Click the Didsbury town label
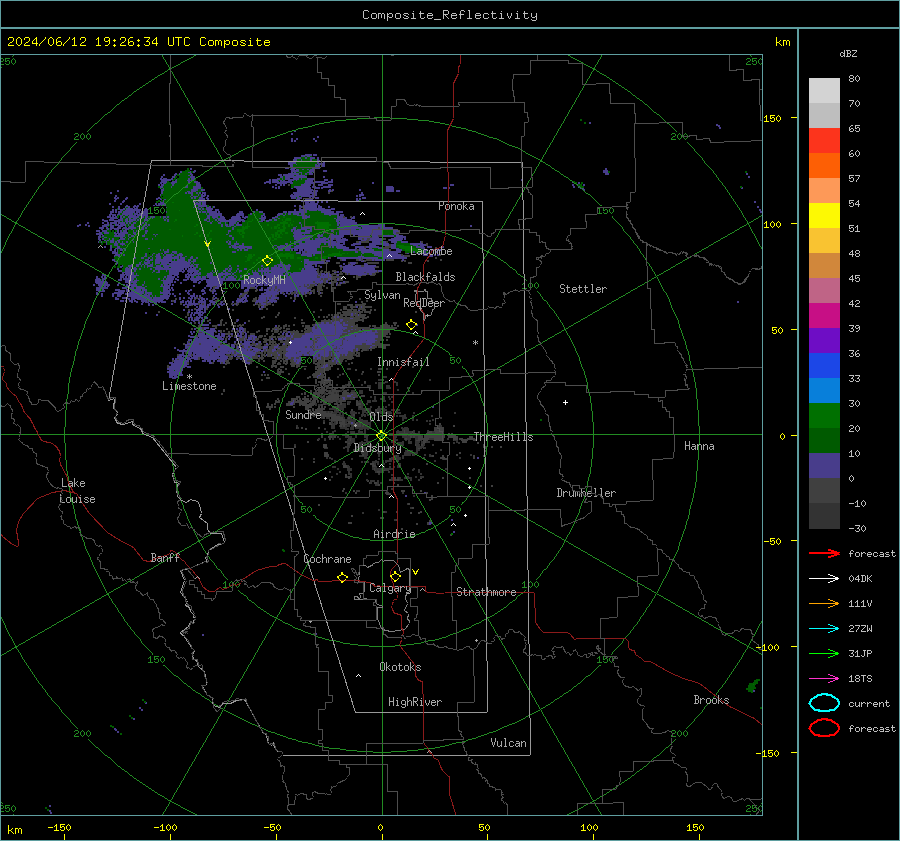 (x=377, y=448)
